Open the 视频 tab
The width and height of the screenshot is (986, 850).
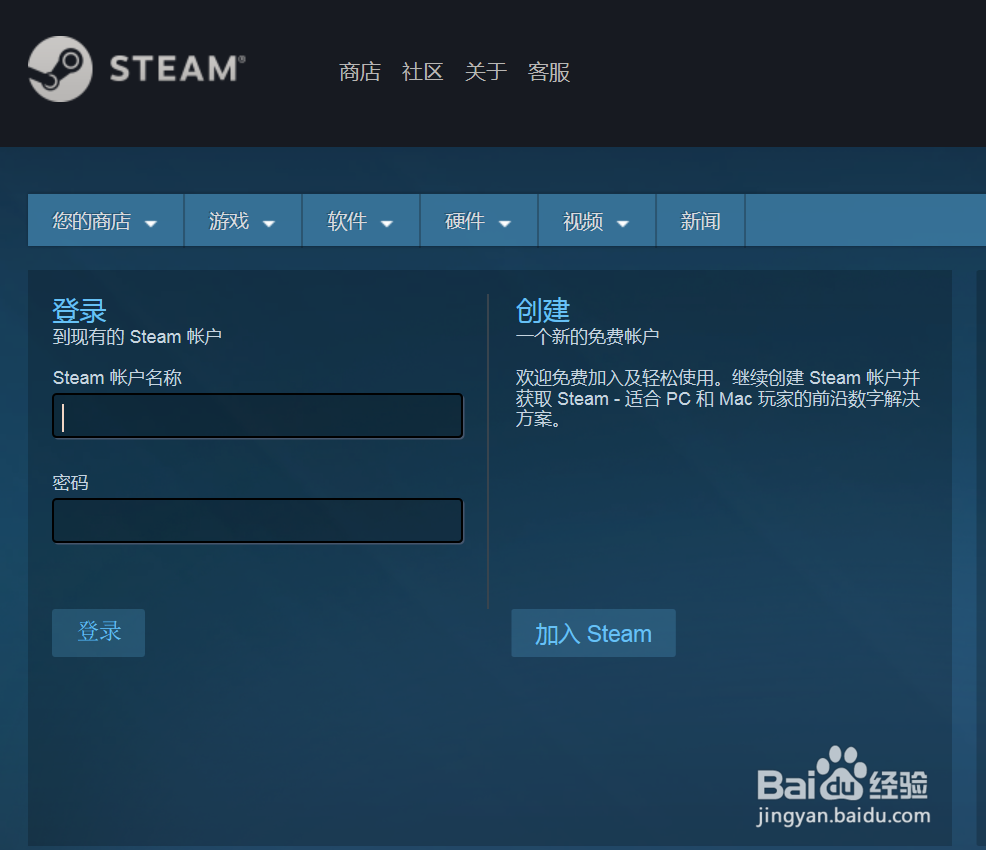597,221
